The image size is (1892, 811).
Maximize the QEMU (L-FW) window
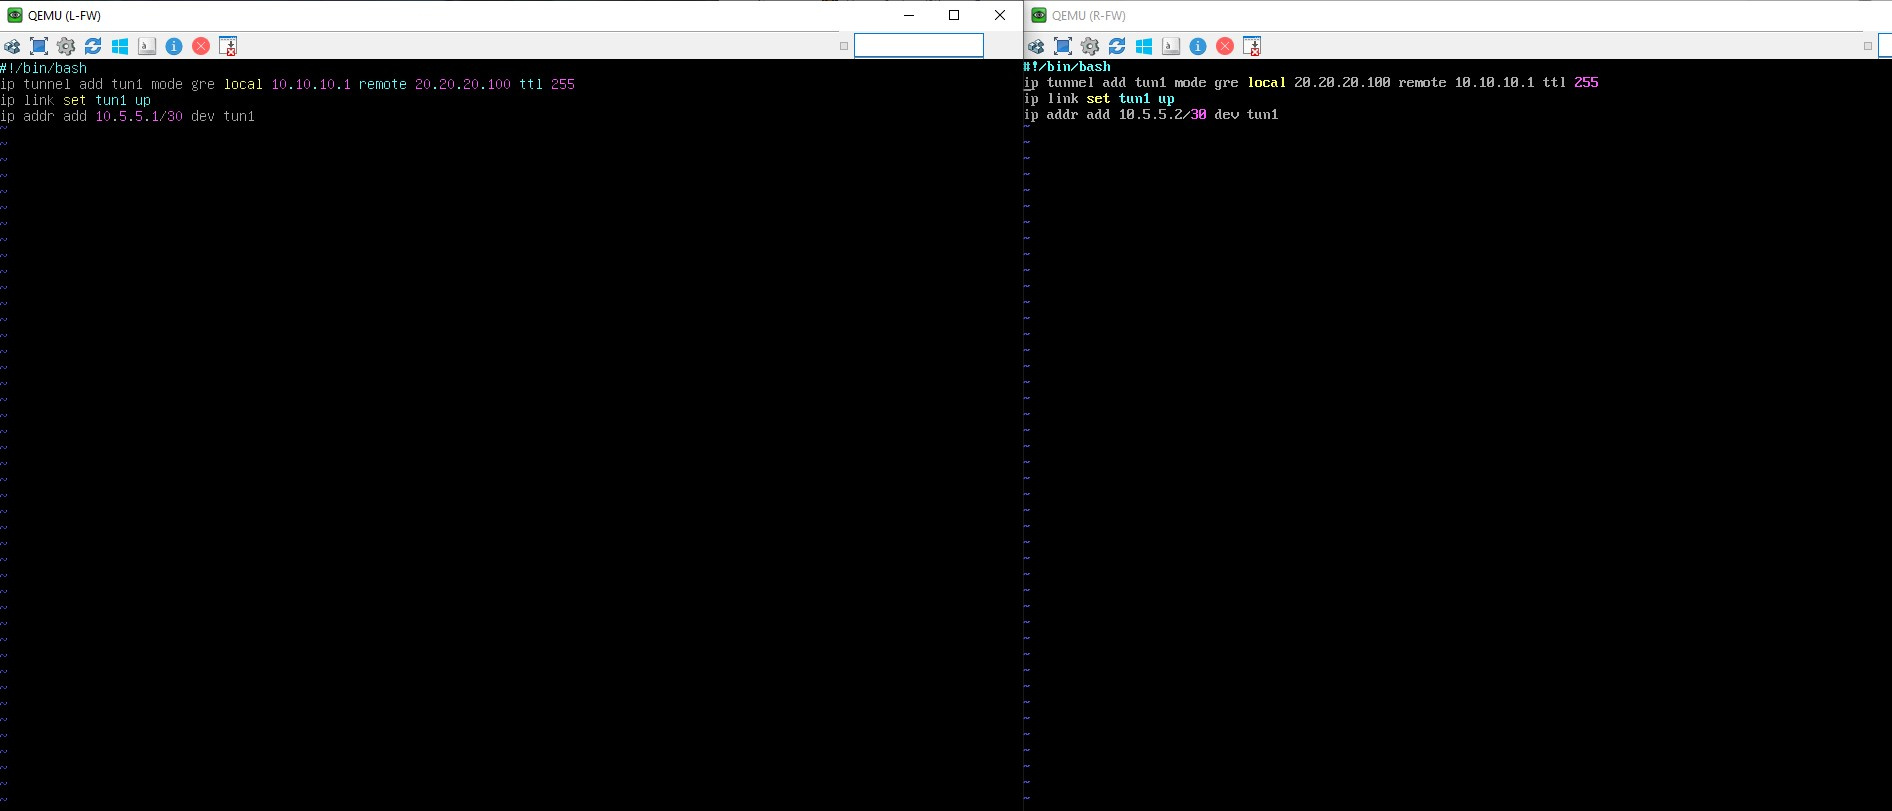click(954, 15)
